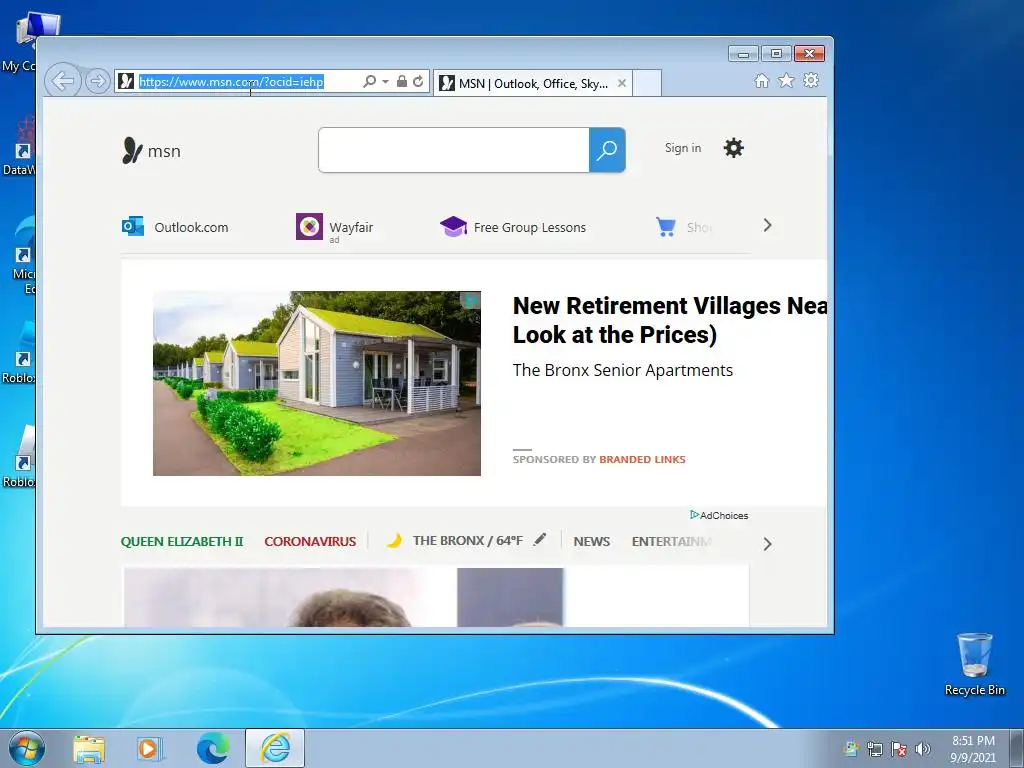
Task: Launch Windows Media Player from taskbar
Action: [x=150, y=749]
